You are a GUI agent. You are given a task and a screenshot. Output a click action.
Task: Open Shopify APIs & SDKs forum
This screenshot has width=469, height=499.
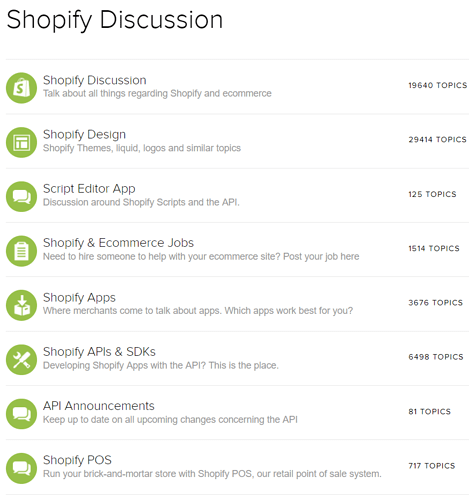(99, 352)
